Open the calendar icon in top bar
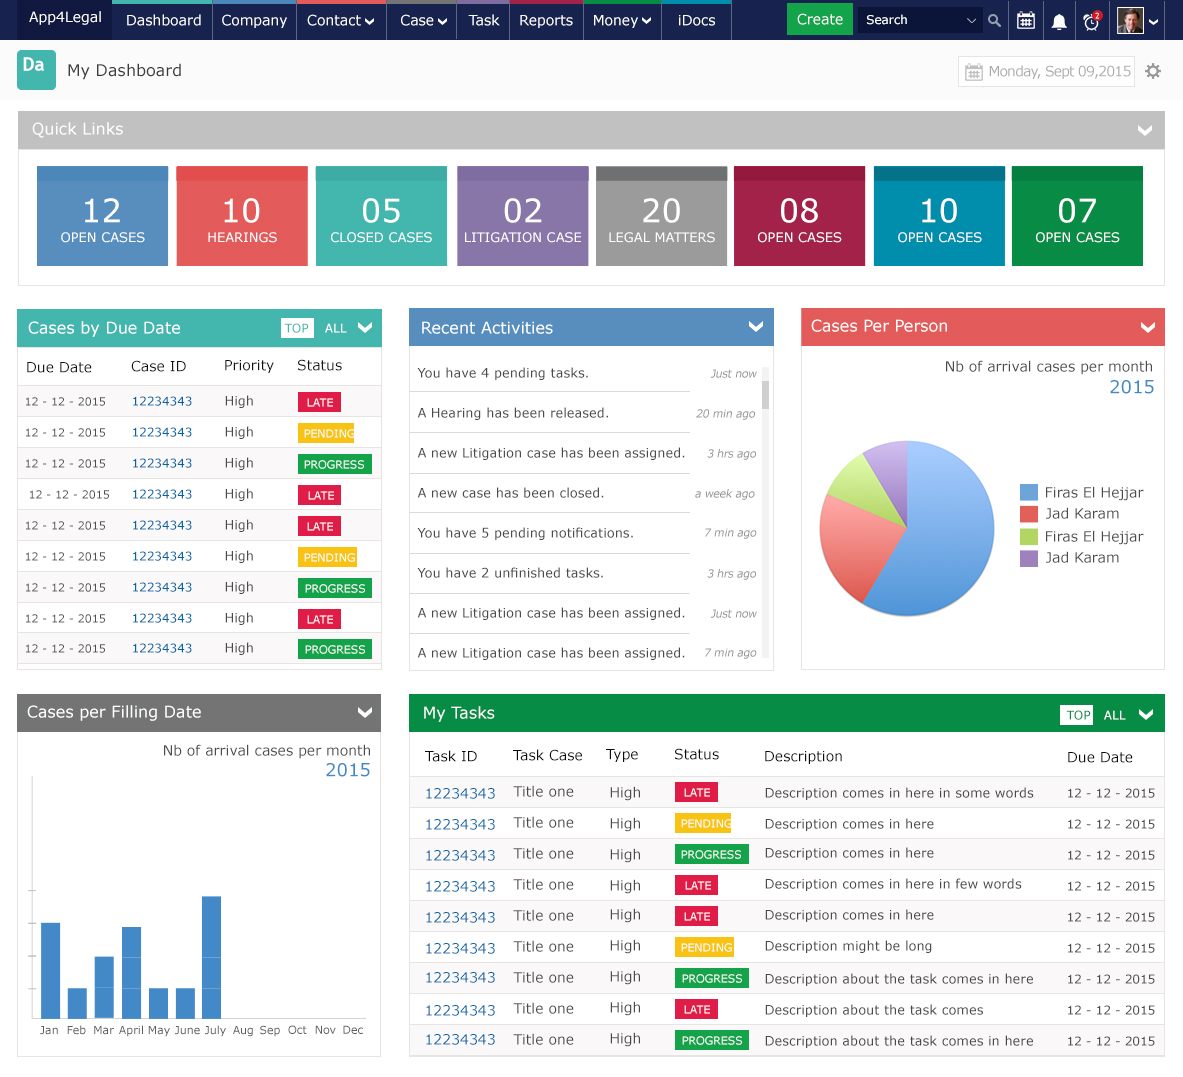This screenshot has height=1077, width=1183. [x=1025, y=20]
